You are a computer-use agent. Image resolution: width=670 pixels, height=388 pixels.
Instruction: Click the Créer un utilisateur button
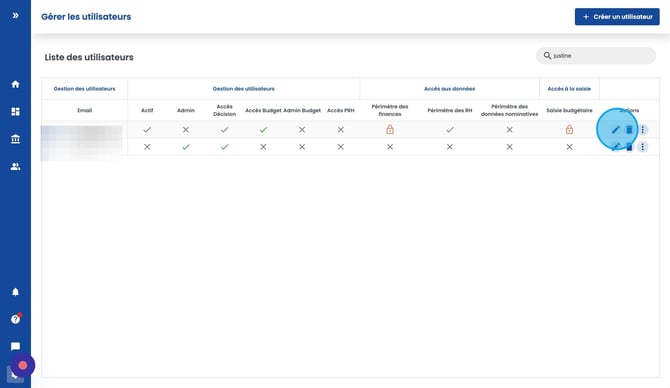(x=617, y=17)
